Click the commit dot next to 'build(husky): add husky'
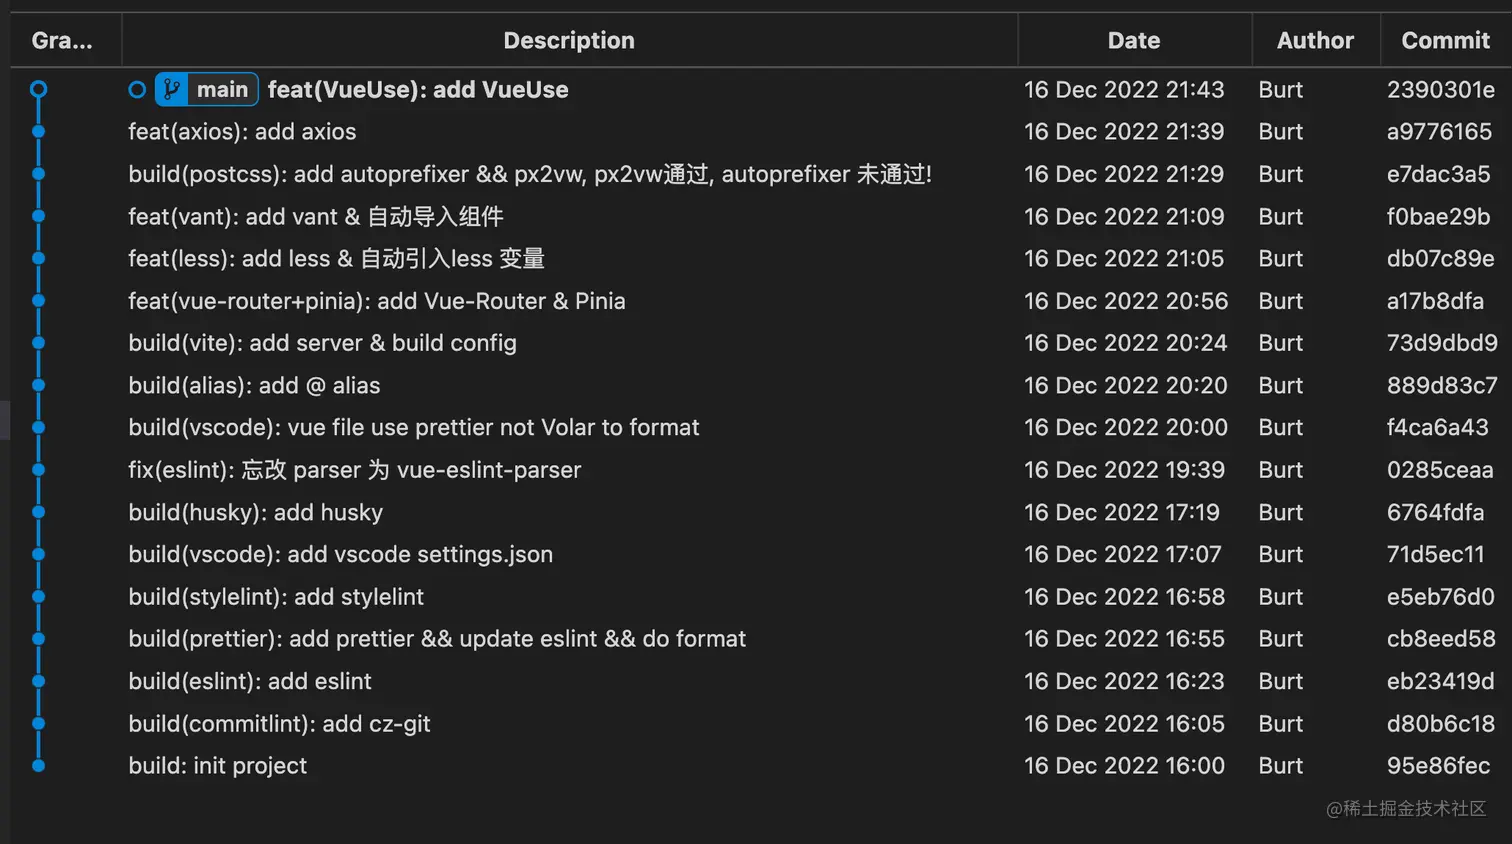Image resolution: width=1512 pixels, height=844 pixels. point(38,512)
